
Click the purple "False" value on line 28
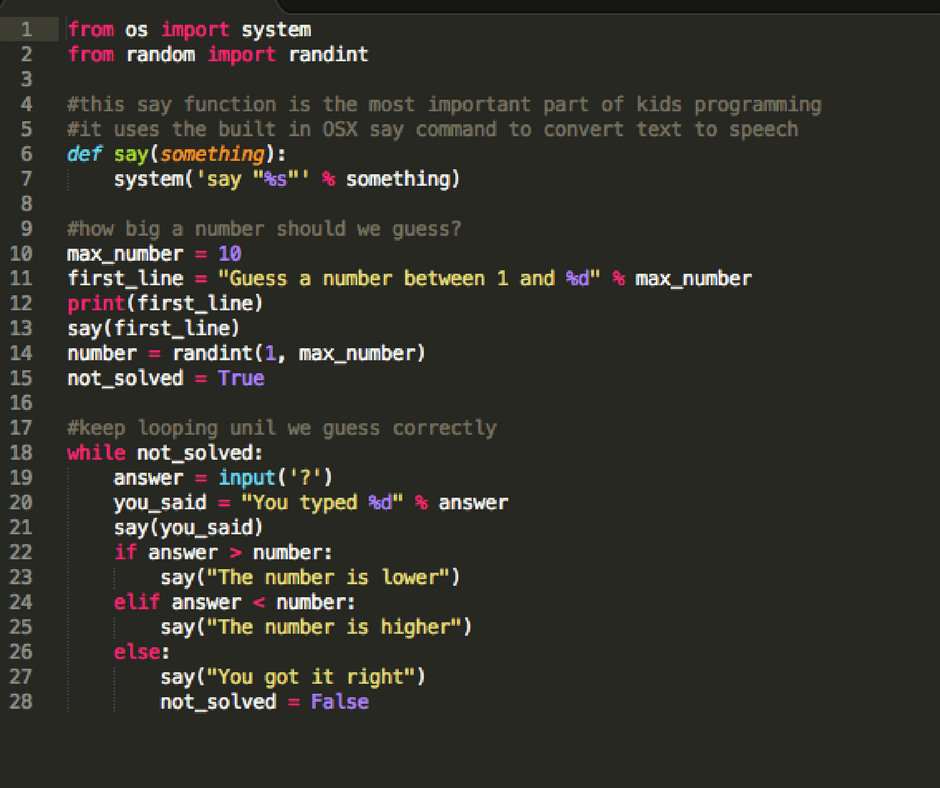click(340, 701)
